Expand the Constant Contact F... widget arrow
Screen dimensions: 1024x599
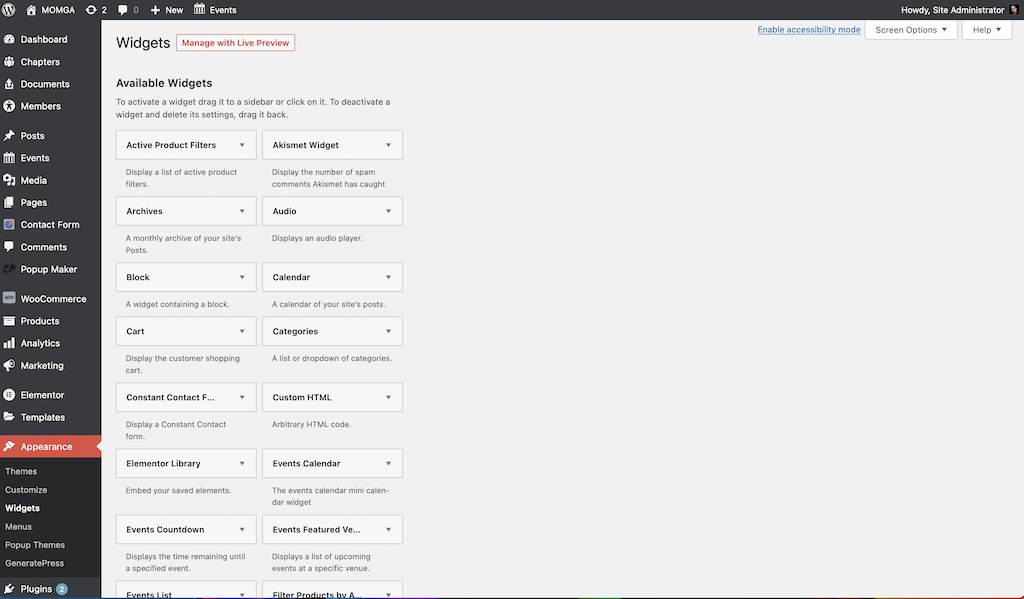pyautogui.click(x=242, y=397)
